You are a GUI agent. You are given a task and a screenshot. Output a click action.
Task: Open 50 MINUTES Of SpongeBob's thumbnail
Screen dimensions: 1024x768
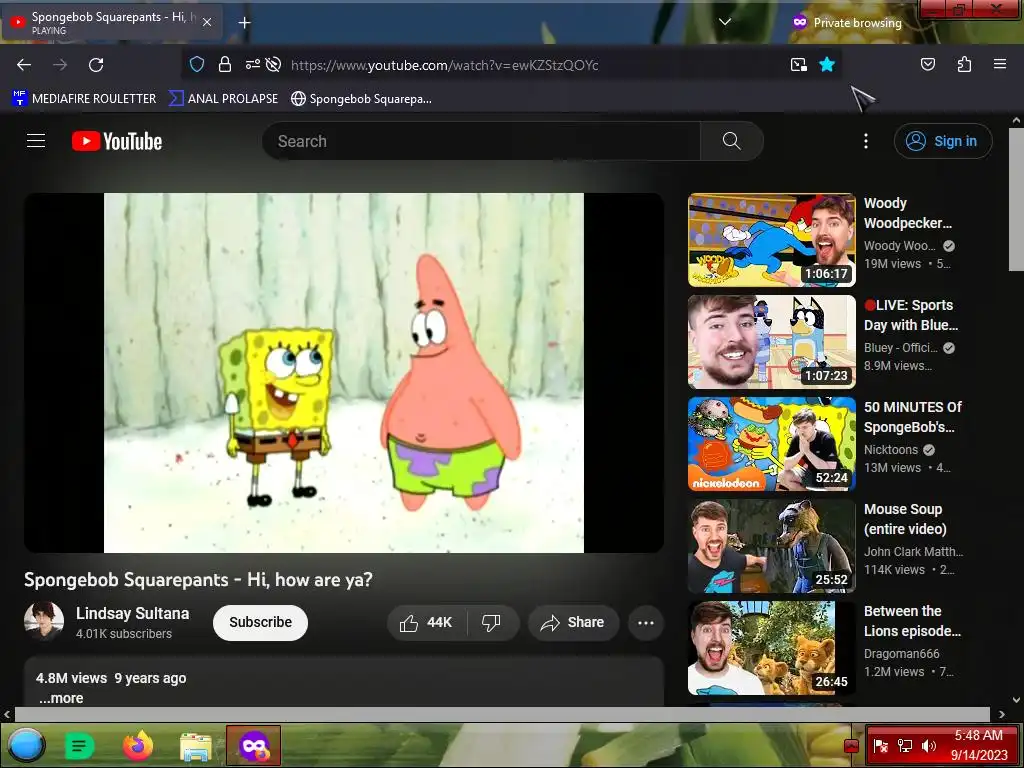pyautogui.click(x=771, y=443)
